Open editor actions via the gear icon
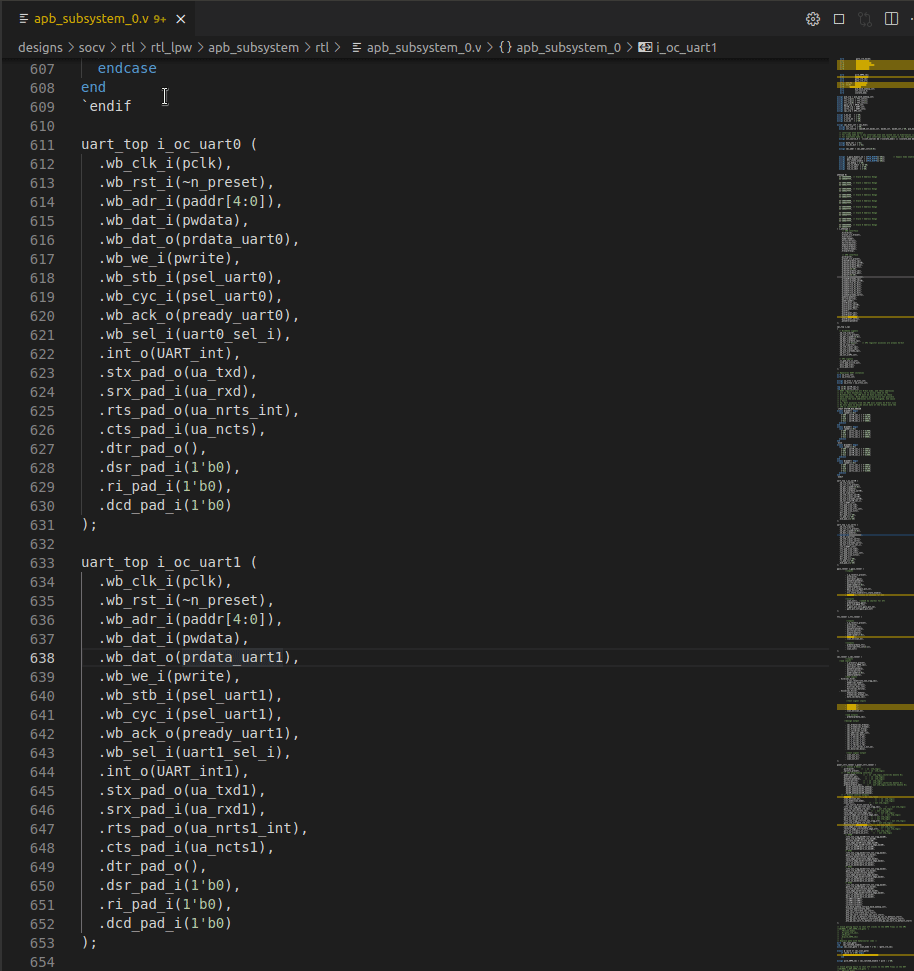 coord(813,18)
